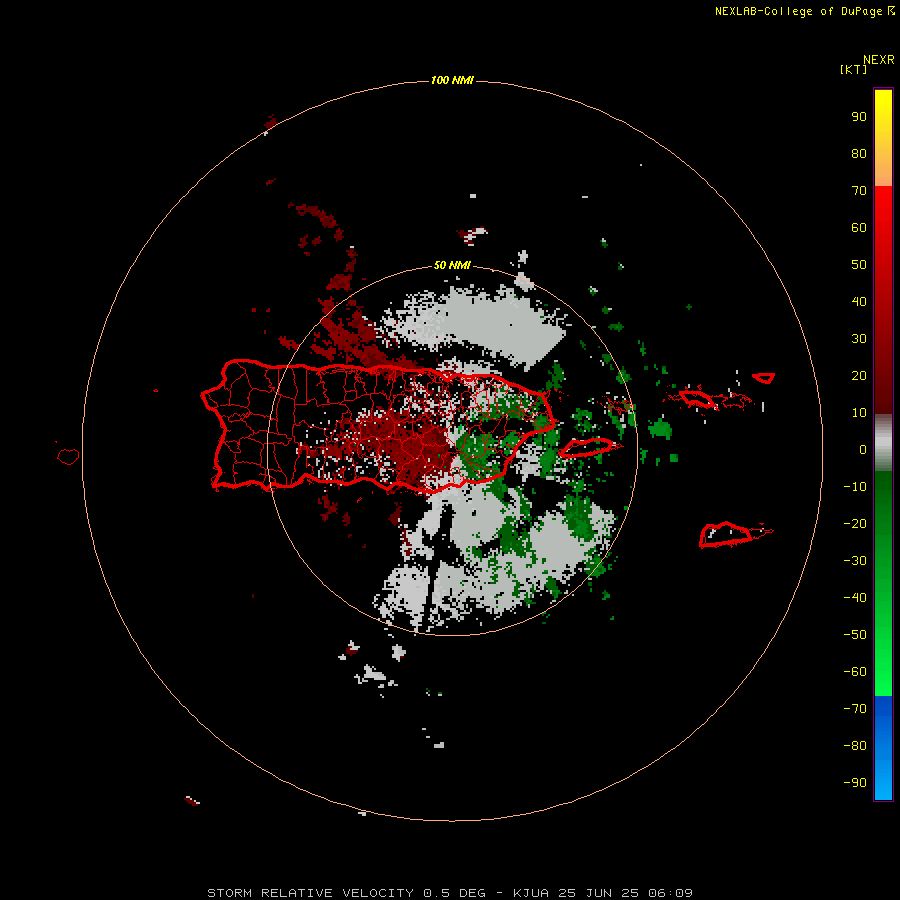Click the 20 value on the velocity legend
900x900 pixels.
[859, 375]
